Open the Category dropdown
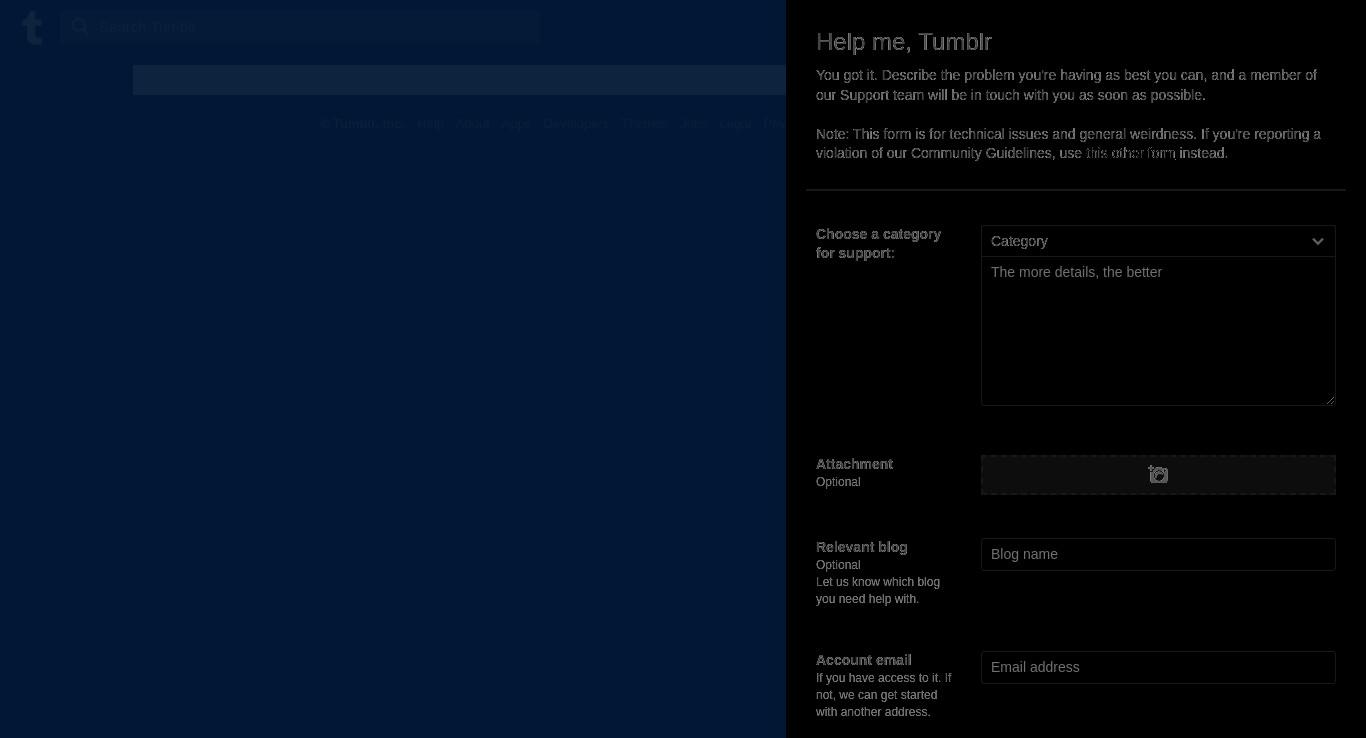 click(1158, 241)
